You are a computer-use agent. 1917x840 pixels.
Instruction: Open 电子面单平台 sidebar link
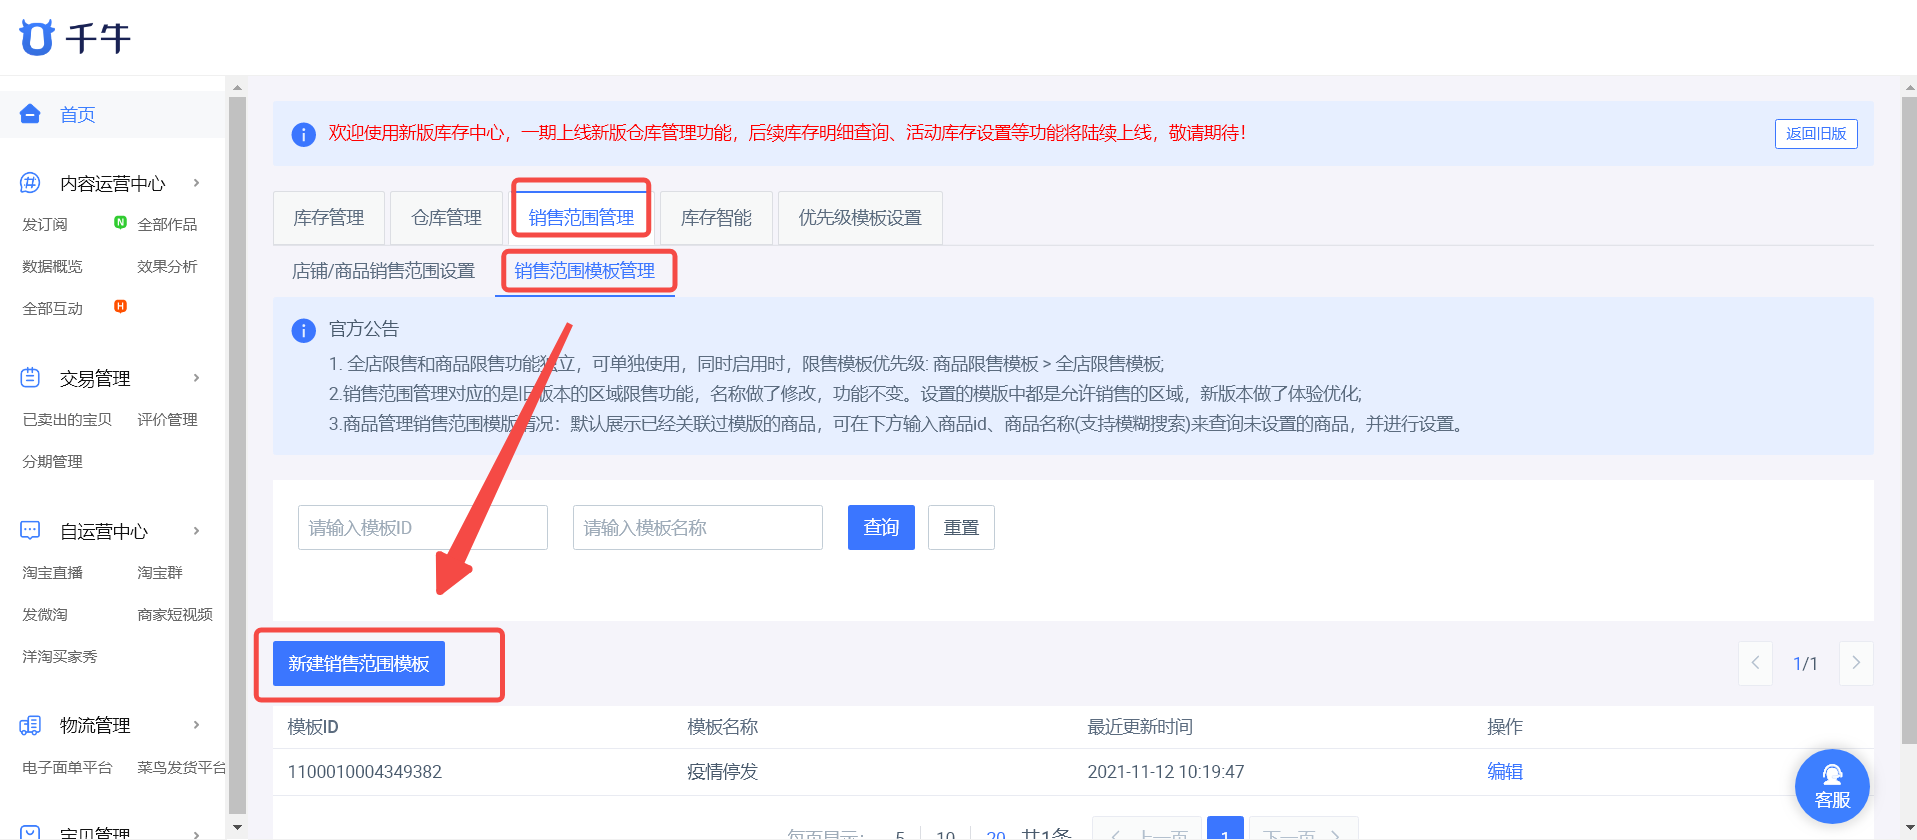67,767
